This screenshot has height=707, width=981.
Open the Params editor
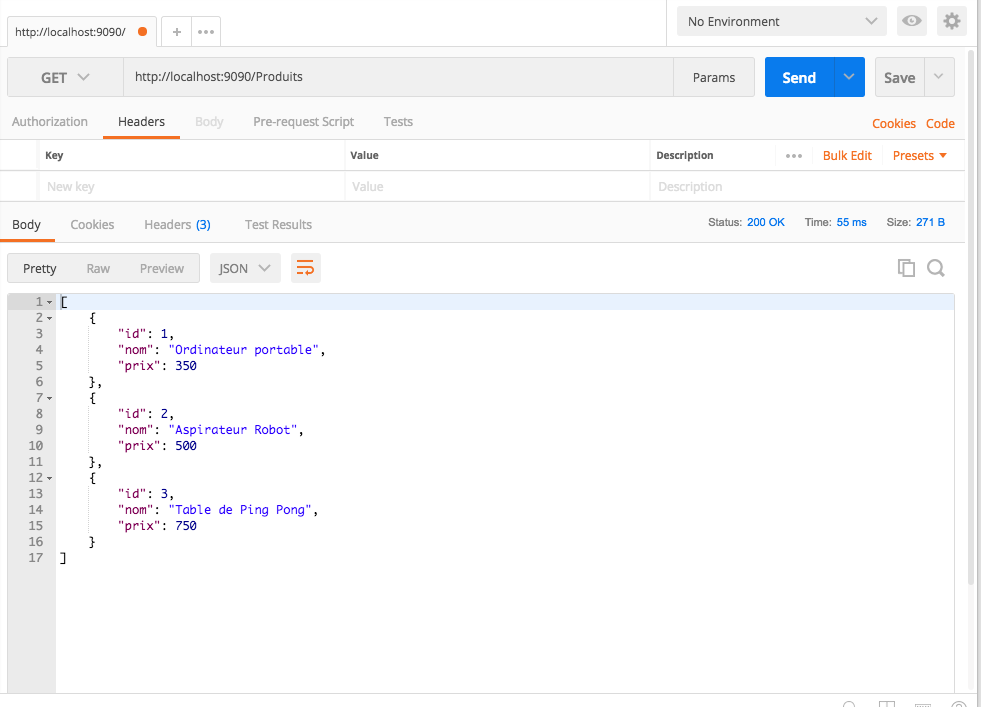pos(714,78)
